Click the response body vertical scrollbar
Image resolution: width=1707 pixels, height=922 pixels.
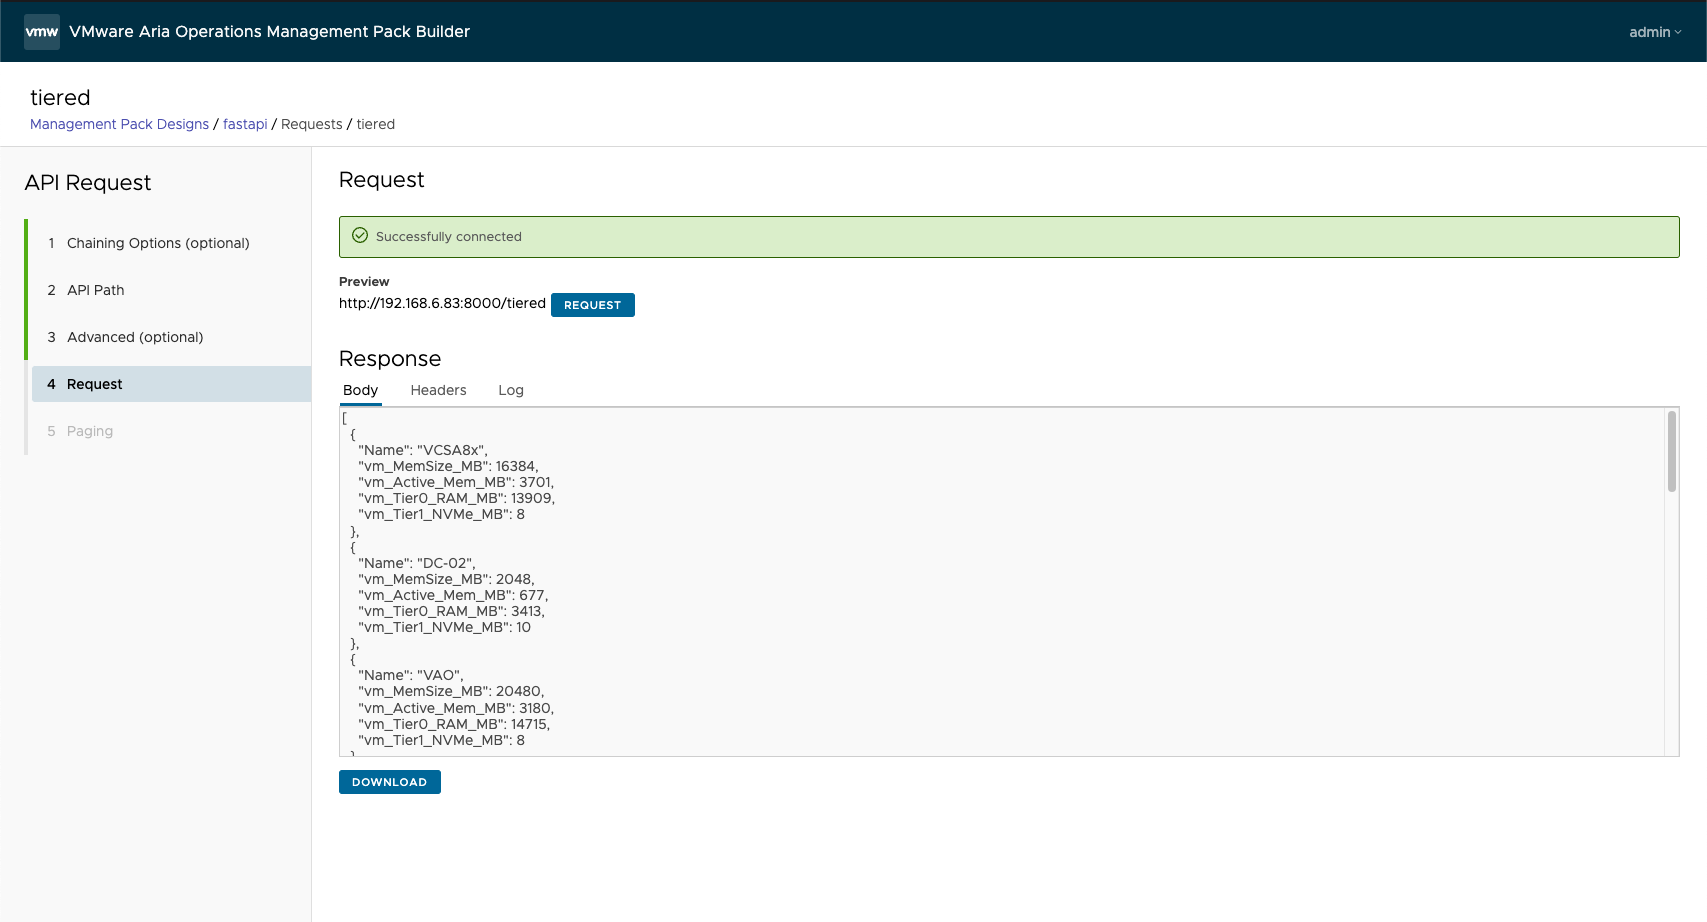[x=1671, y=452]
